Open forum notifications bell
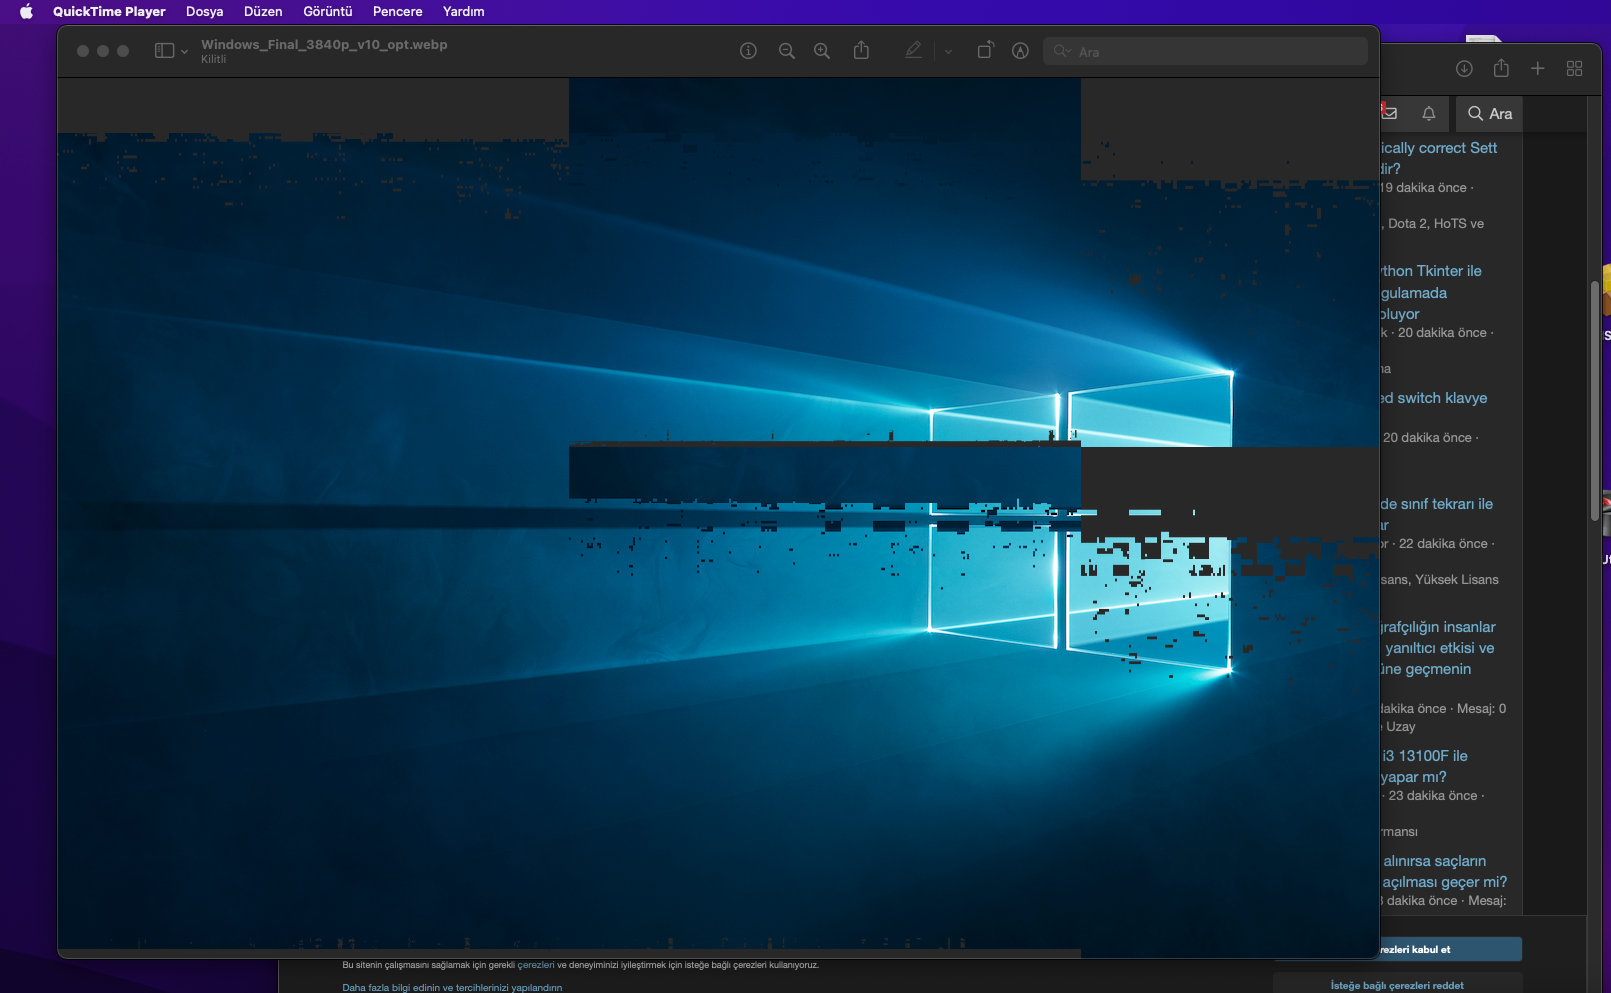 click(x=1429, y=113)
